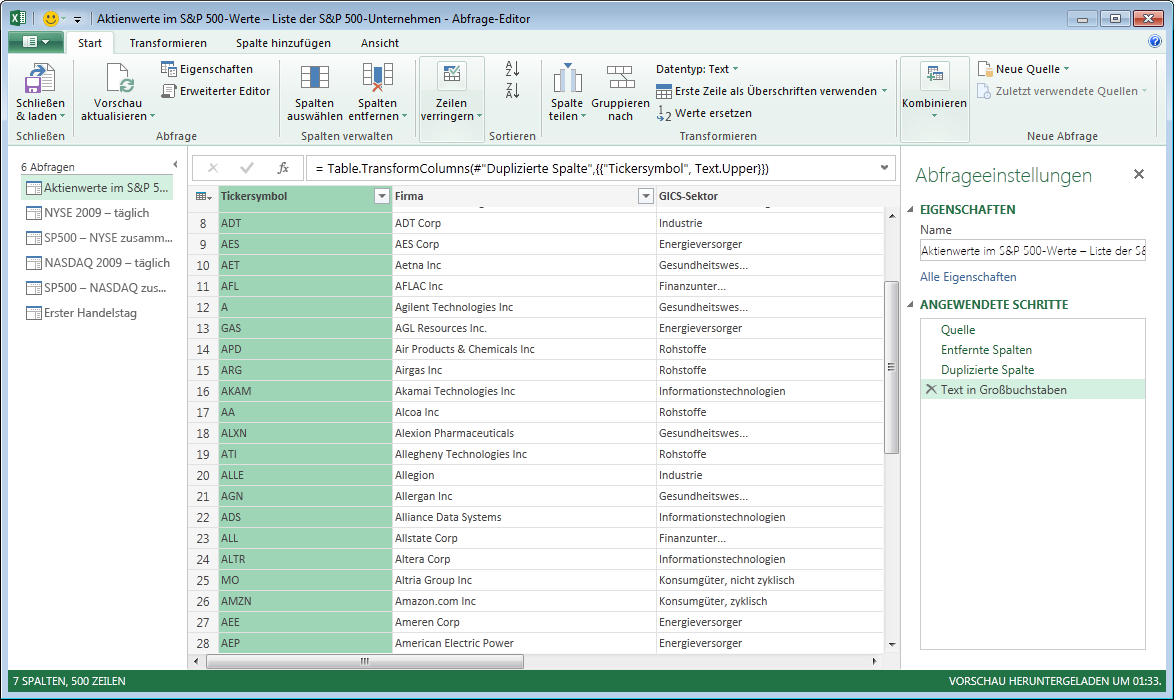Image resolution: width=1174 pixels, height=700 pixels.
Task: Click the Excel icon in title bar
Action: (x=18, y=19)
